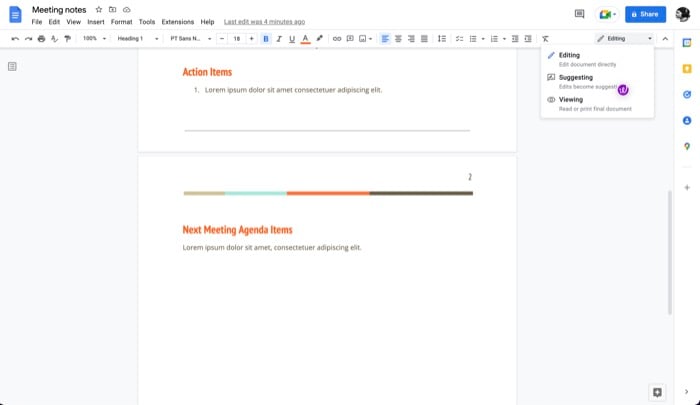Open bulleted list options arrow

pos(483,39)
